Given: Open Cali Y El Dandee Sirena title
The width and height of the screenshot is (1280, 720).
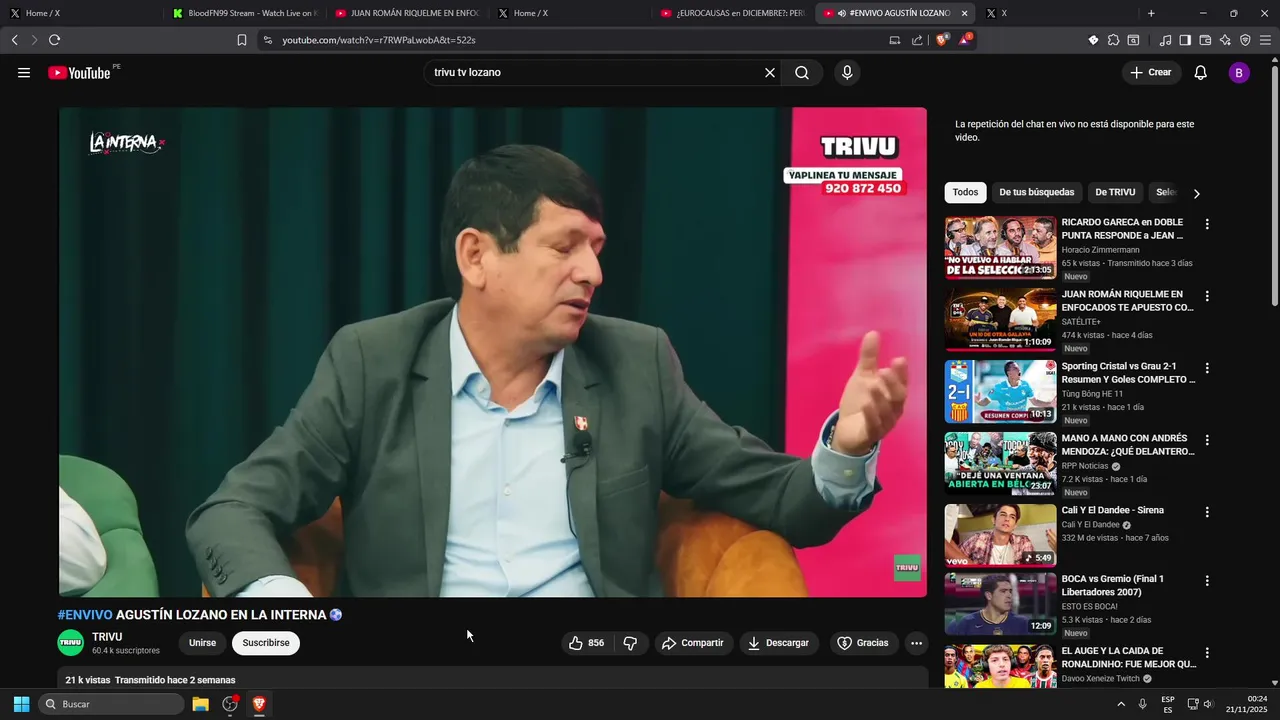Looking at the screenshot, I should (x=1112, y=510).
